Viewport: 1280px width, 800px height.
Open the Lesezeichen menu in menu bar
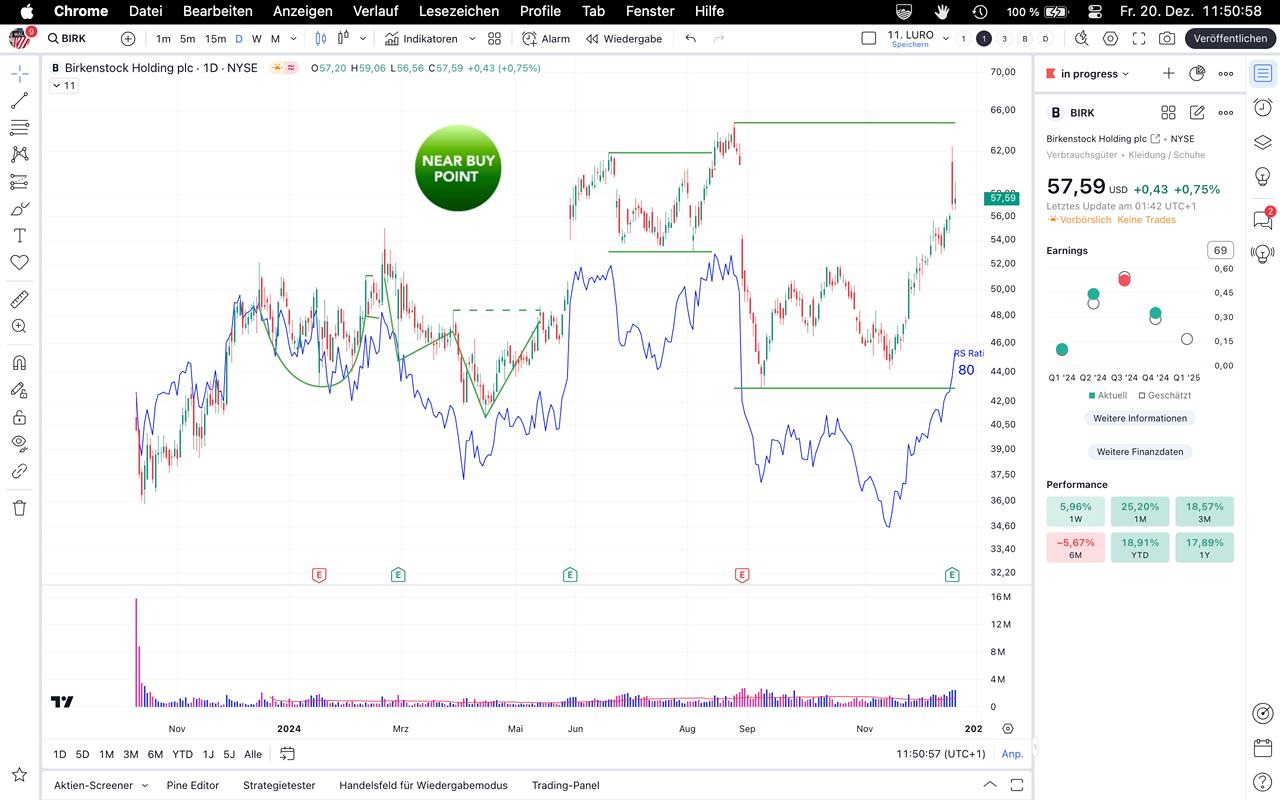[x=459, y=11]
